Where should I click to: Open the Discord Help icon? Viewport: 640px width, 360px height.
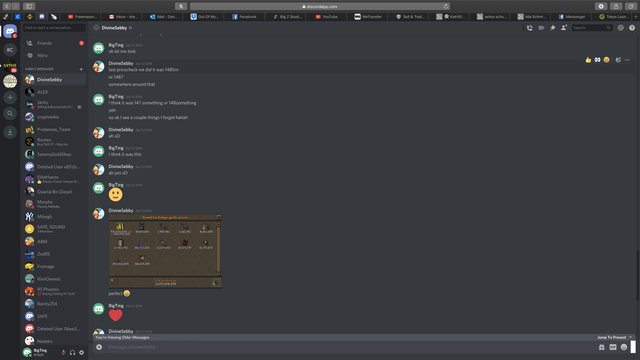[x=632, y=28]
